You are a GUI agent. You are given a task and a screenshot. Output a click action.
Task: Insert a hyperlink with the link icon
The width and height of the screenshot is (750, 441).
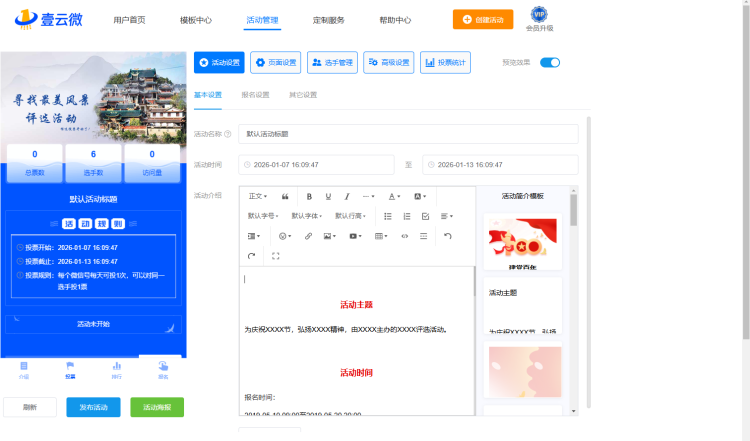pyautogui.click(x=308, y=236)
